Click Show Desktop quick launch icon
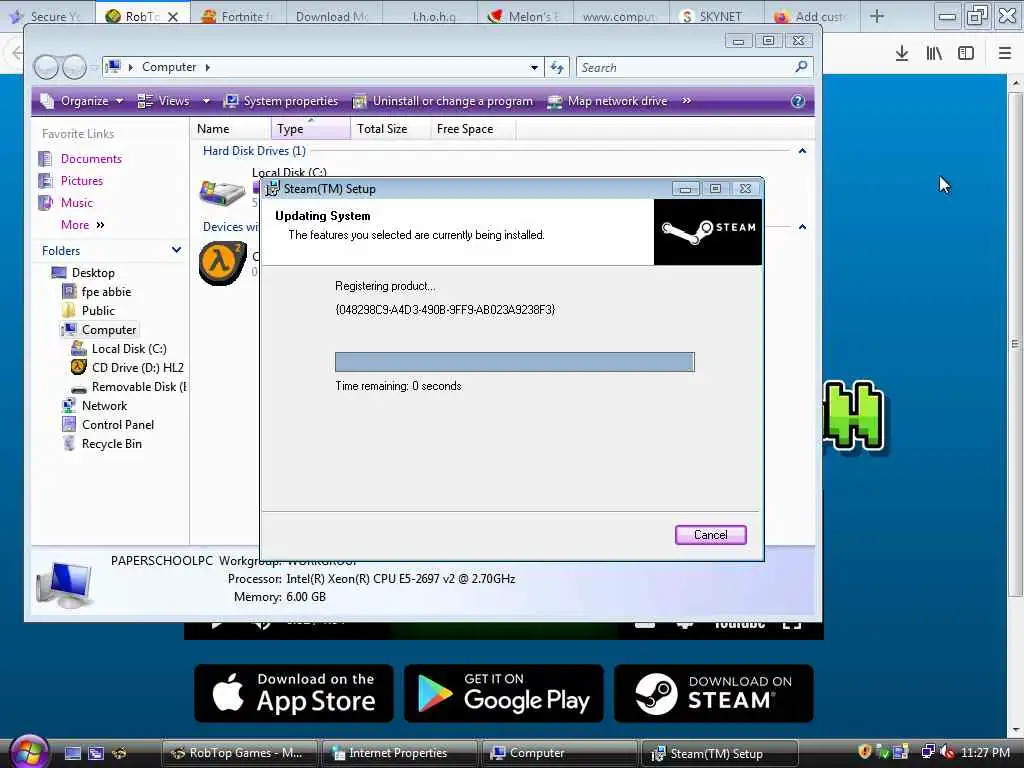Image resolution: width=1024 pixels, height=768 pixels. tap(72, 753)
